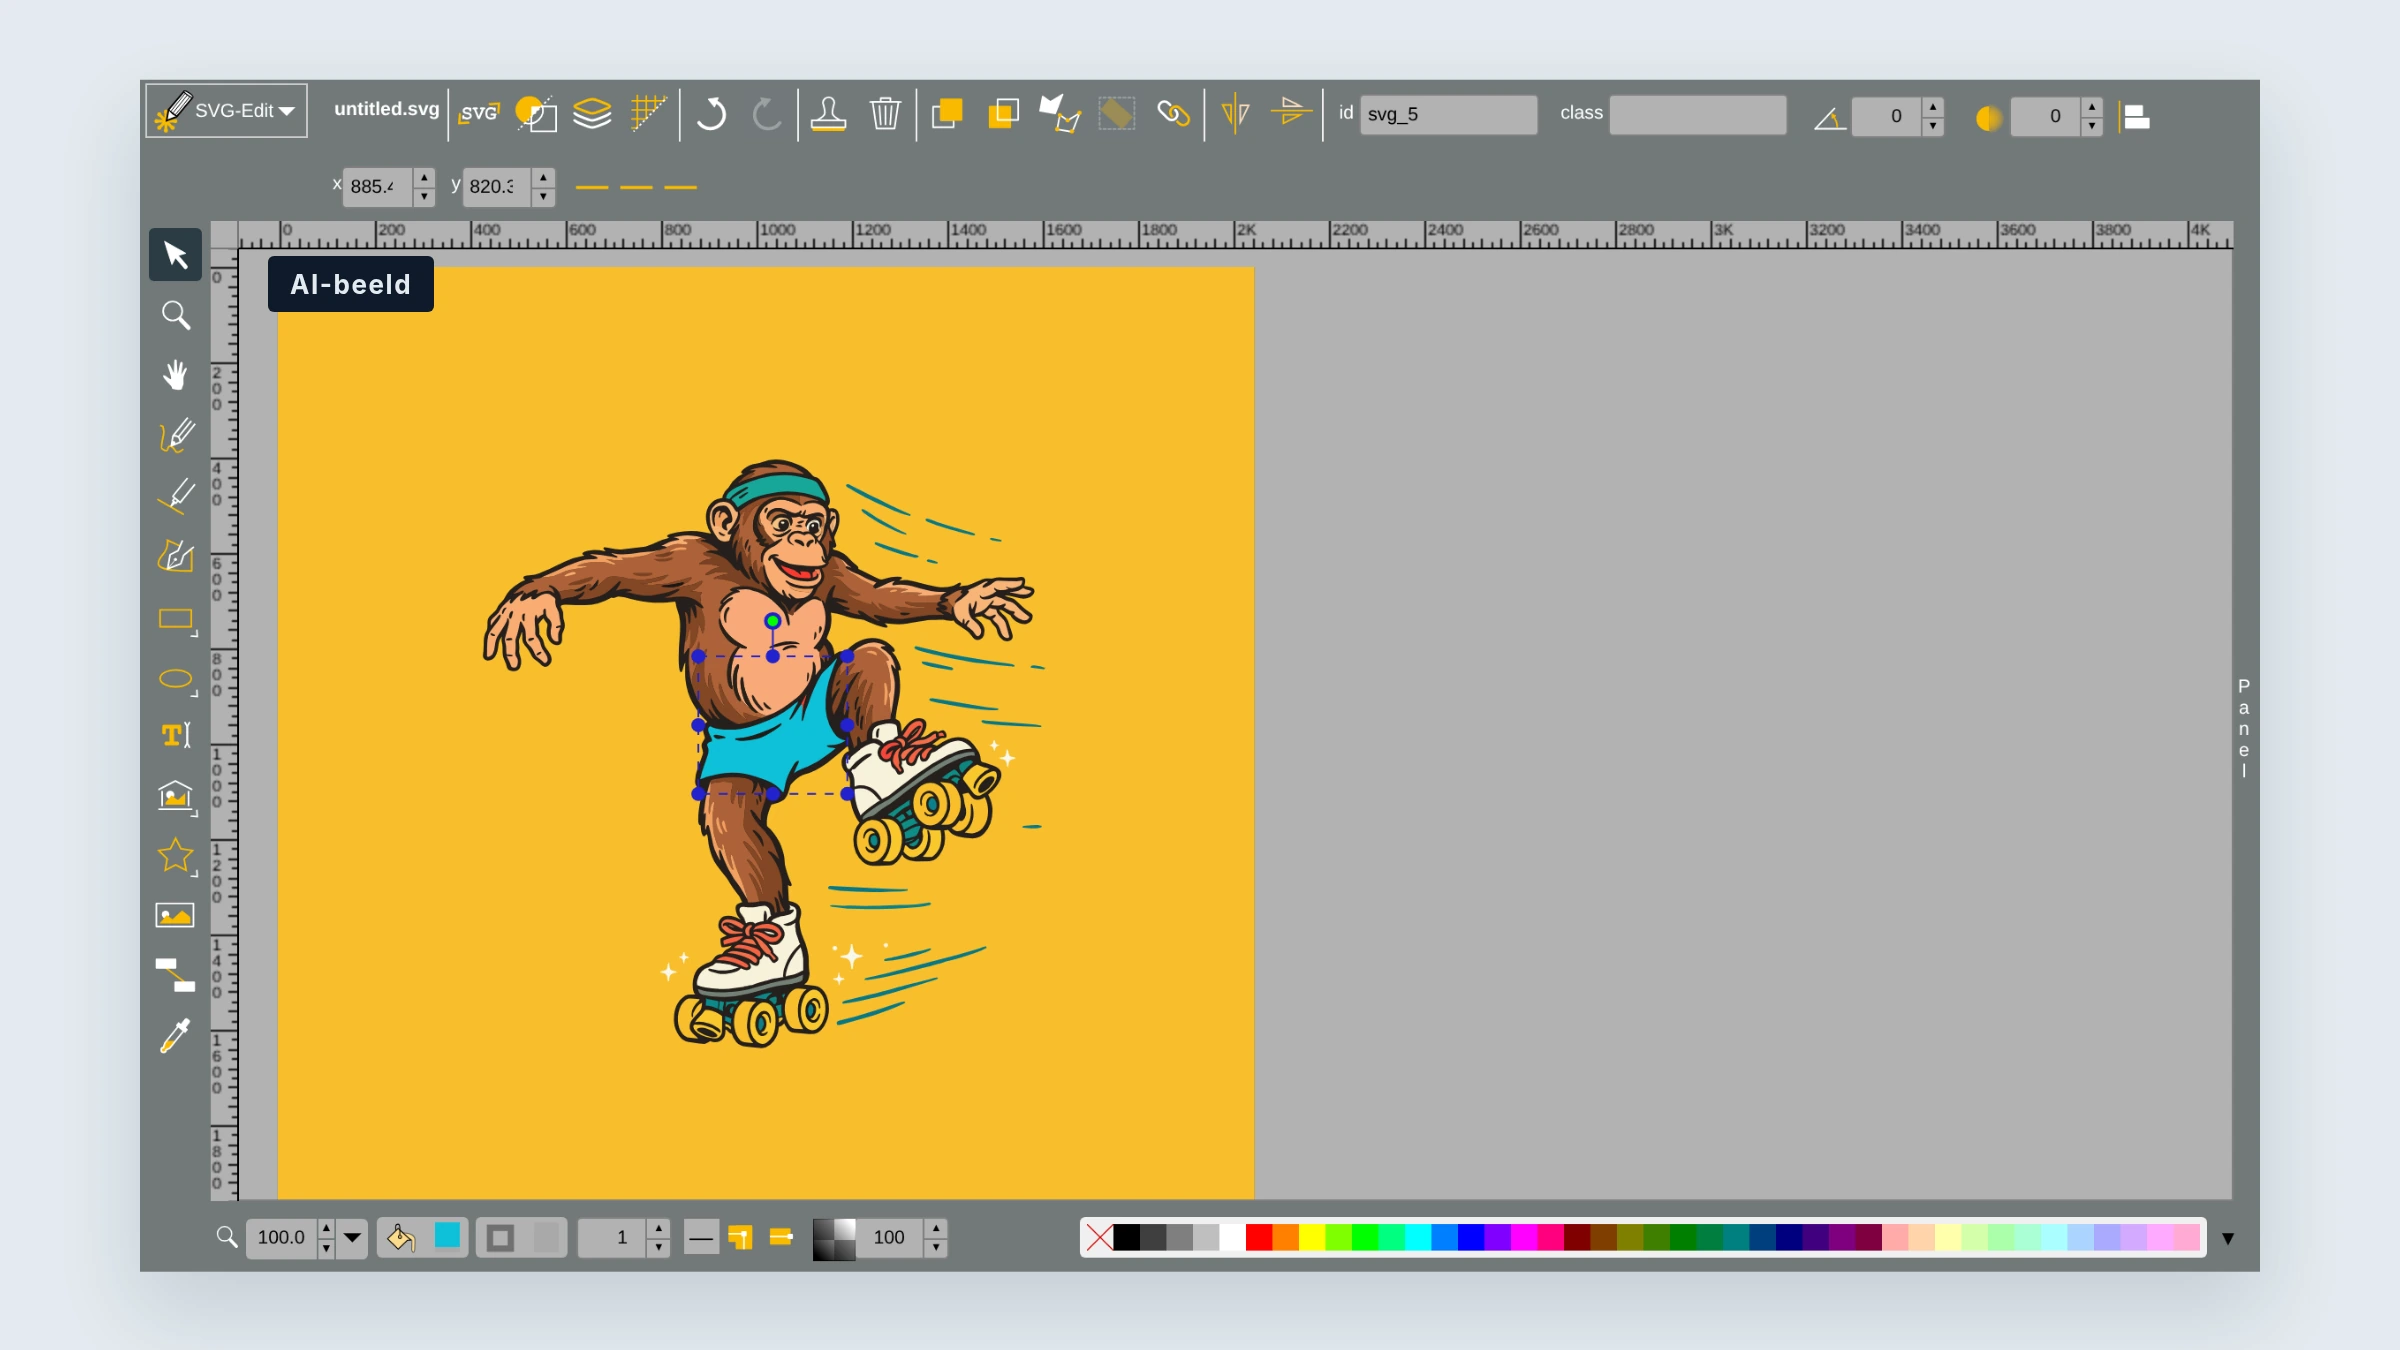Image resolution: width=2400 pixels, height=1350 pixels.
Task: Click the empty class input field
Action: coord(1697,115)
